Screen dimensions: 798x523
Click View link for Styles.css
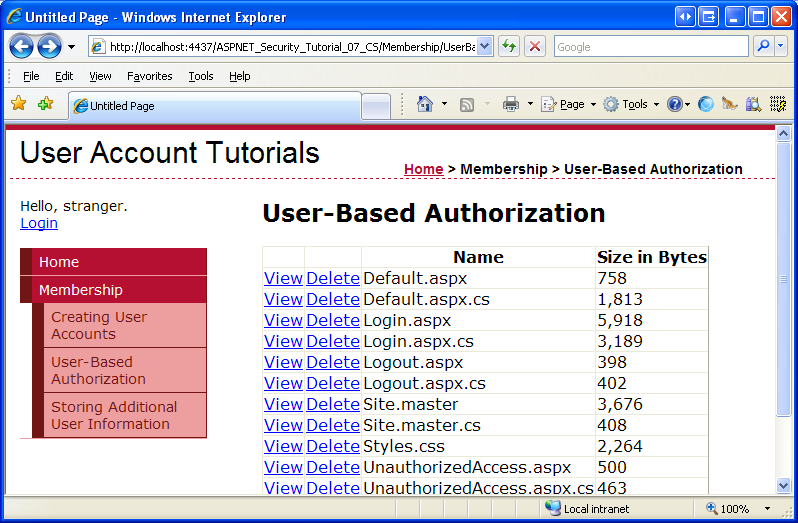[283, 446]
